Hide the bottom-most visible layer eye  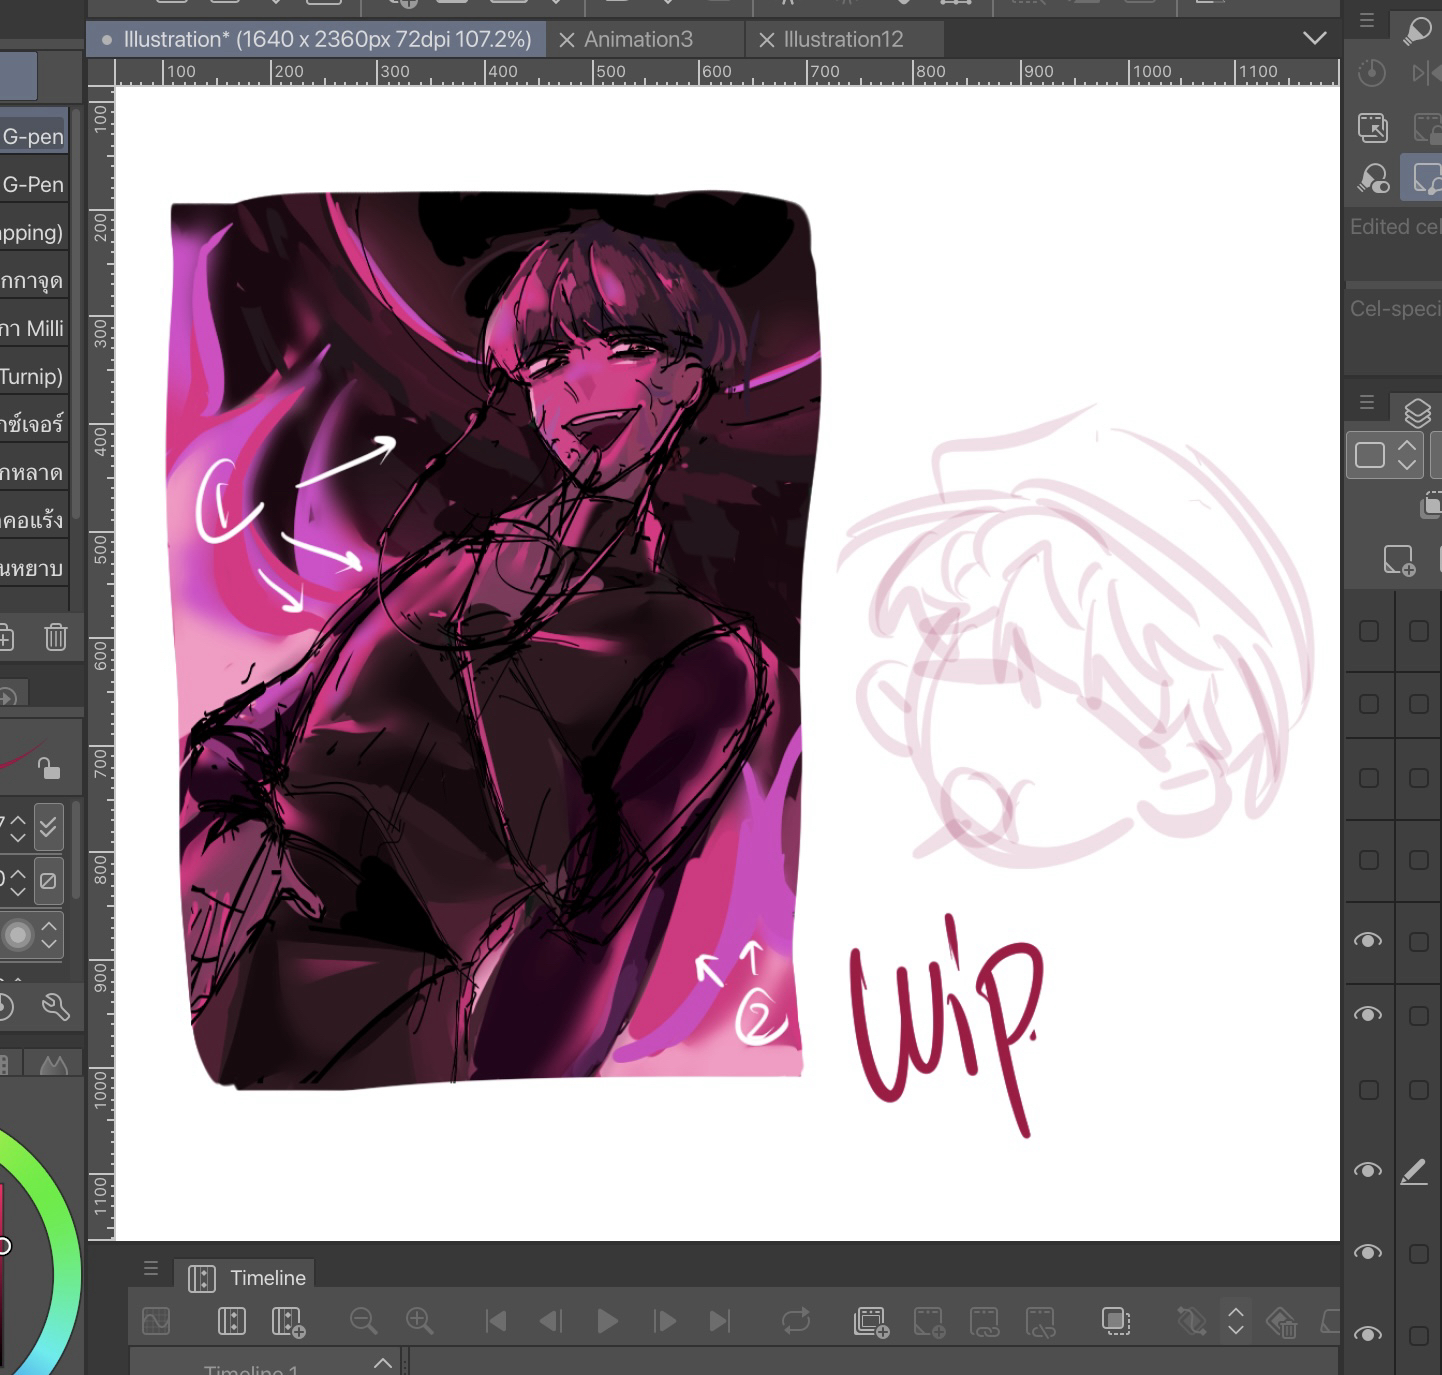pos(1367,1334)
